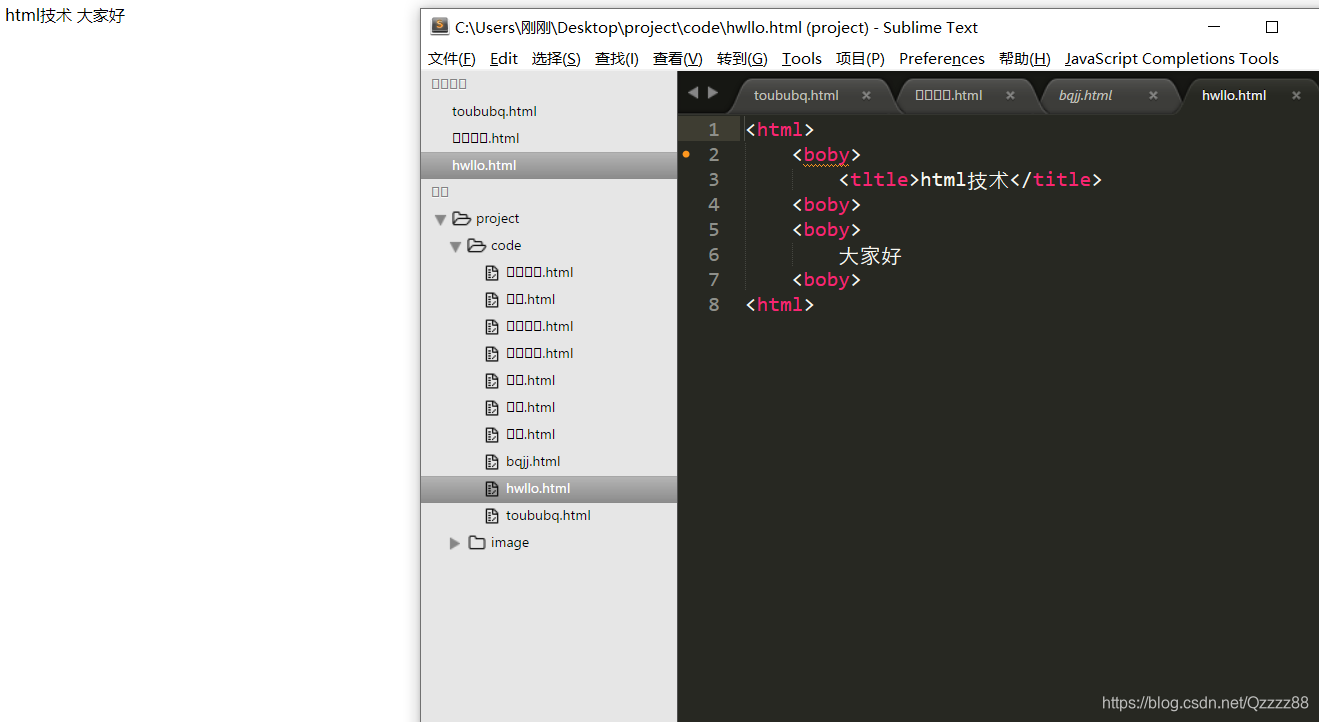This screenshot has height=722, width=1319.
Task: Go to next tab with right arrow
Action: point(713,93)
